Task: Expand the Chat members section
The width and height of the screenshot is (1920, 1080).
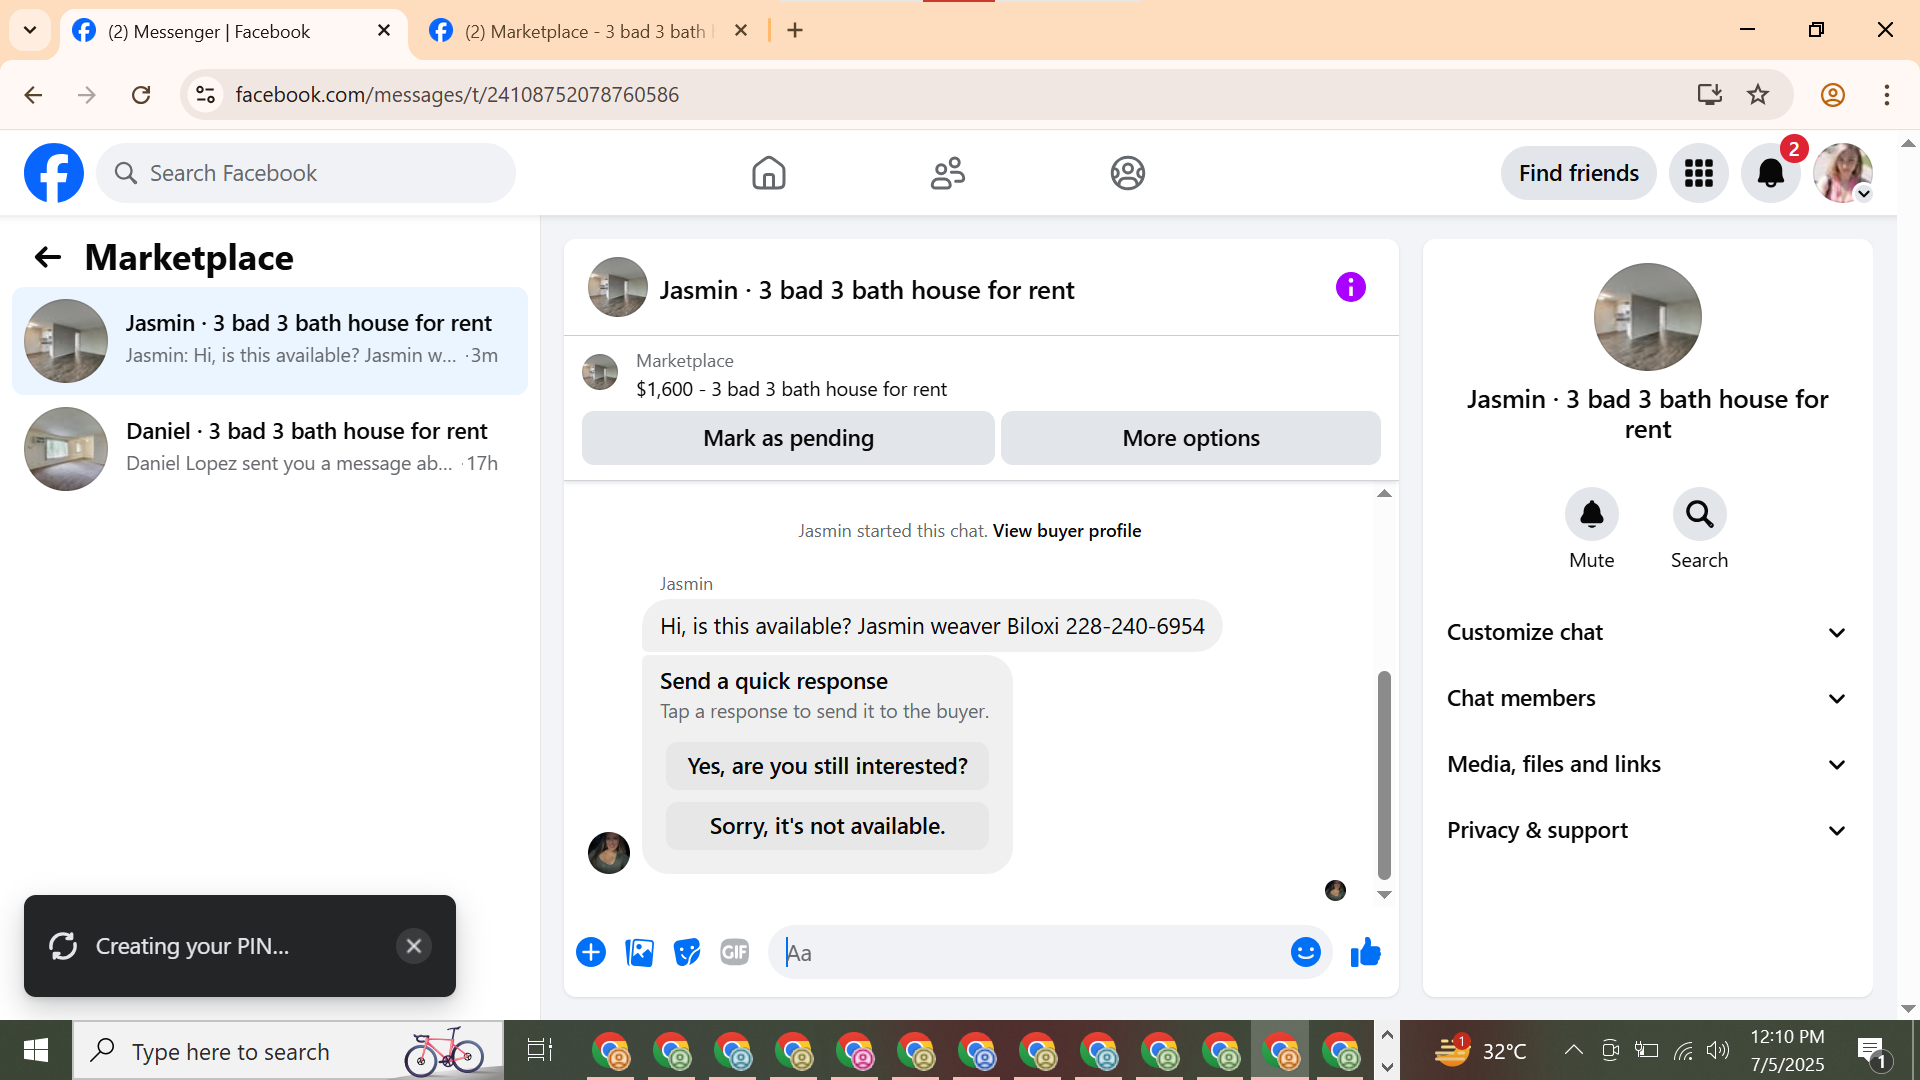Action: [x=1647, y=699]
